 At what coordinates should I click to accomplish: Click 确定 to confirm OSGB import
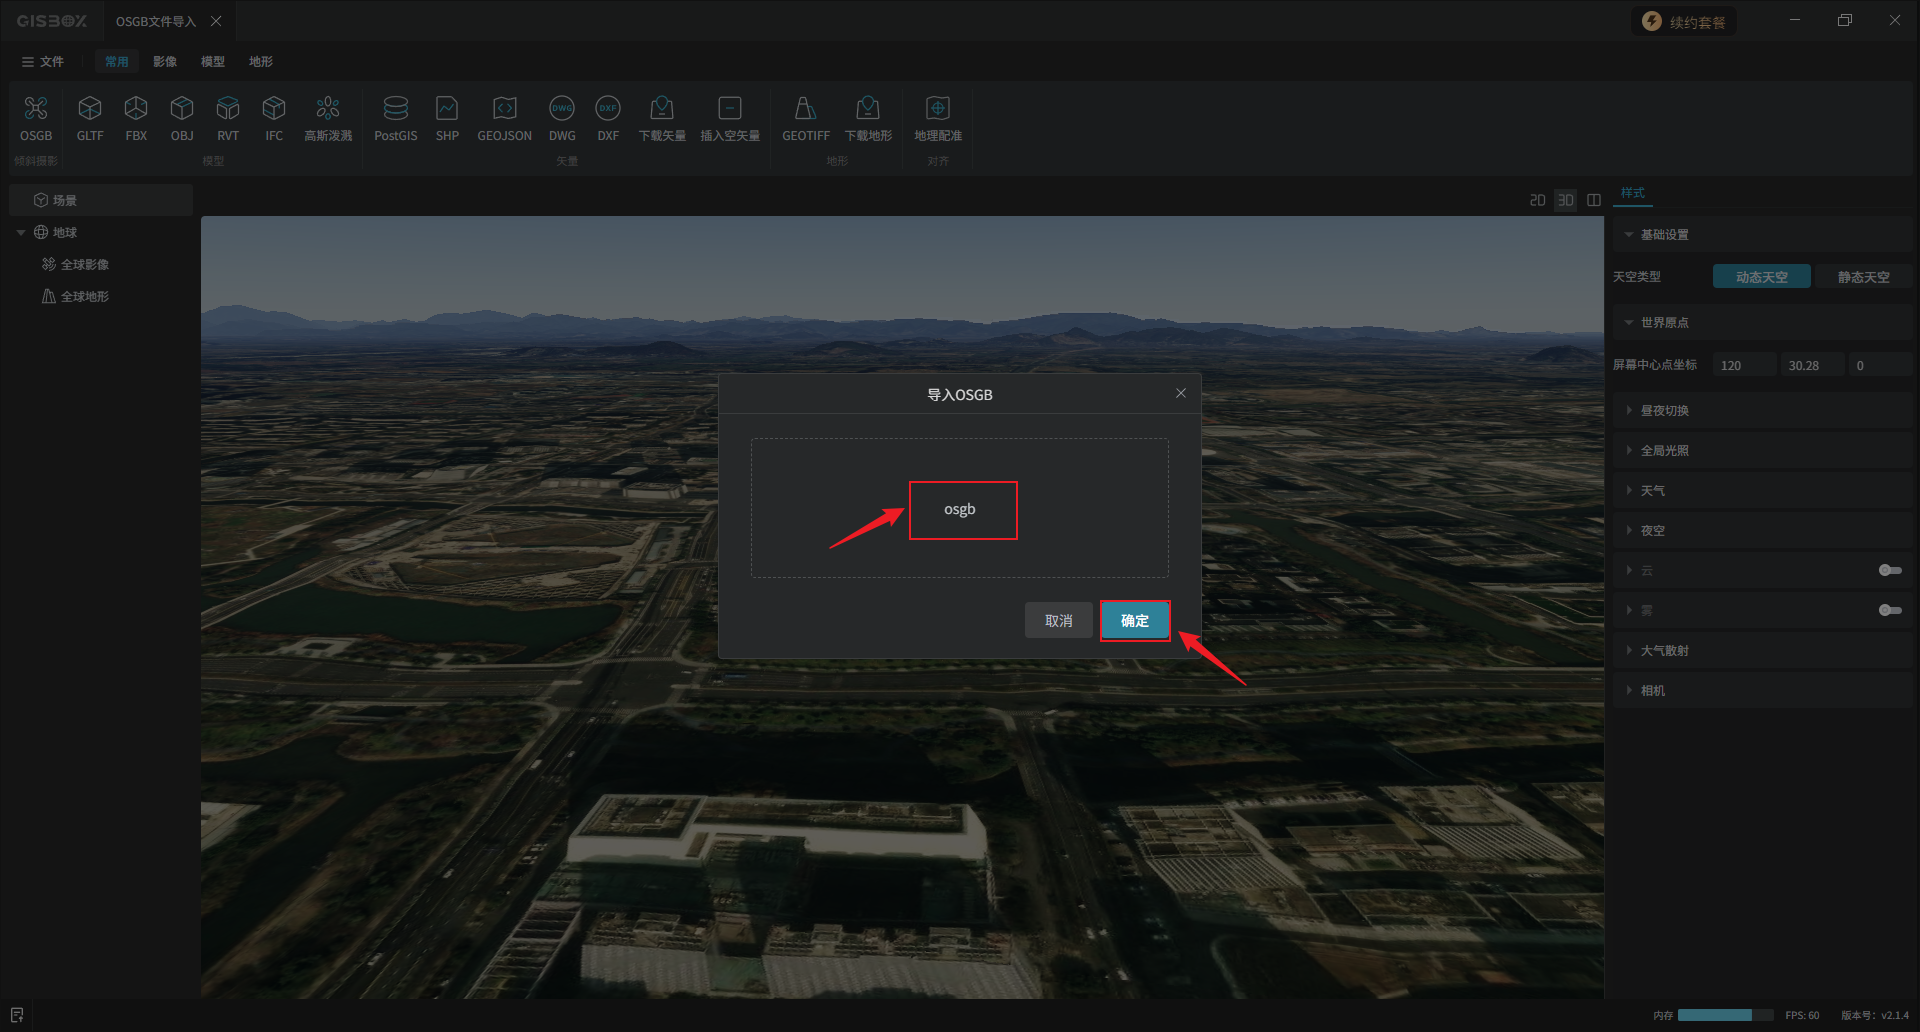[x=1135, y=621]
